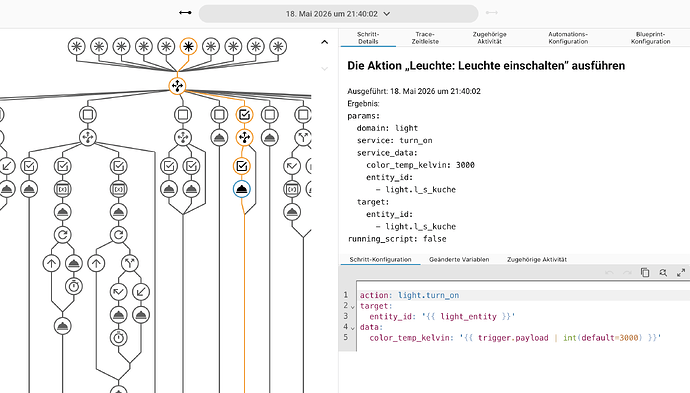Screen dimensions: 690x393
Task: Select the stopwatch delay node beneath the wait-trigger node
Action: tap(118, 338)
